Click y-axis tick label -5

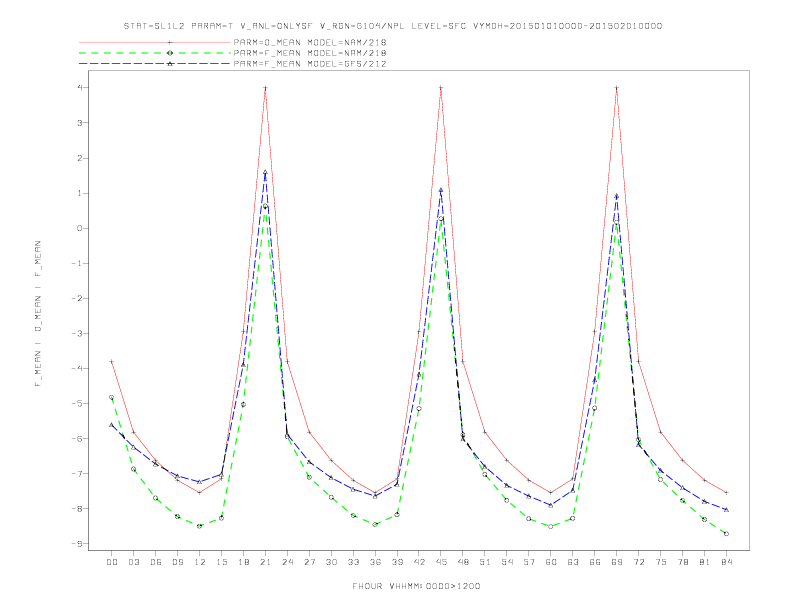tap(77, 403)
